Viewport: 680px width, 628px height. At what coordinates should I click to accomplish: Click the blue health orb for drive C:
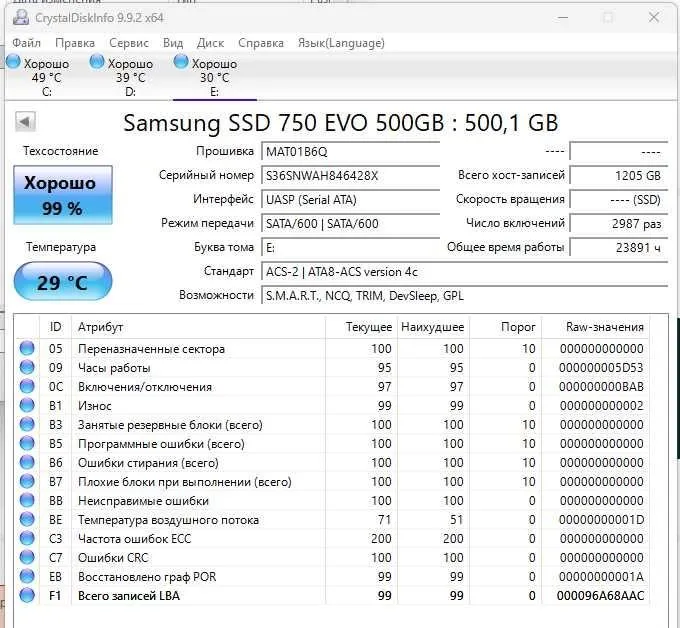click(13, 62)
